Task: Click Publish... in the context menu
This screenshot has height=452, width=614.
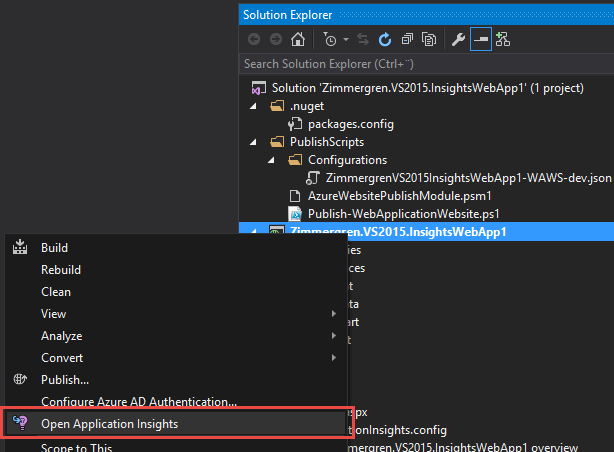Action: pyautogui.click(x=65, y=380)
